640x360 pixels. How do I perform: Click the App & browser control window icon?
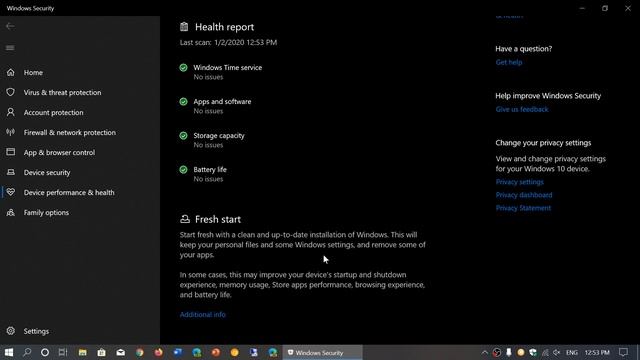point(11,152)
